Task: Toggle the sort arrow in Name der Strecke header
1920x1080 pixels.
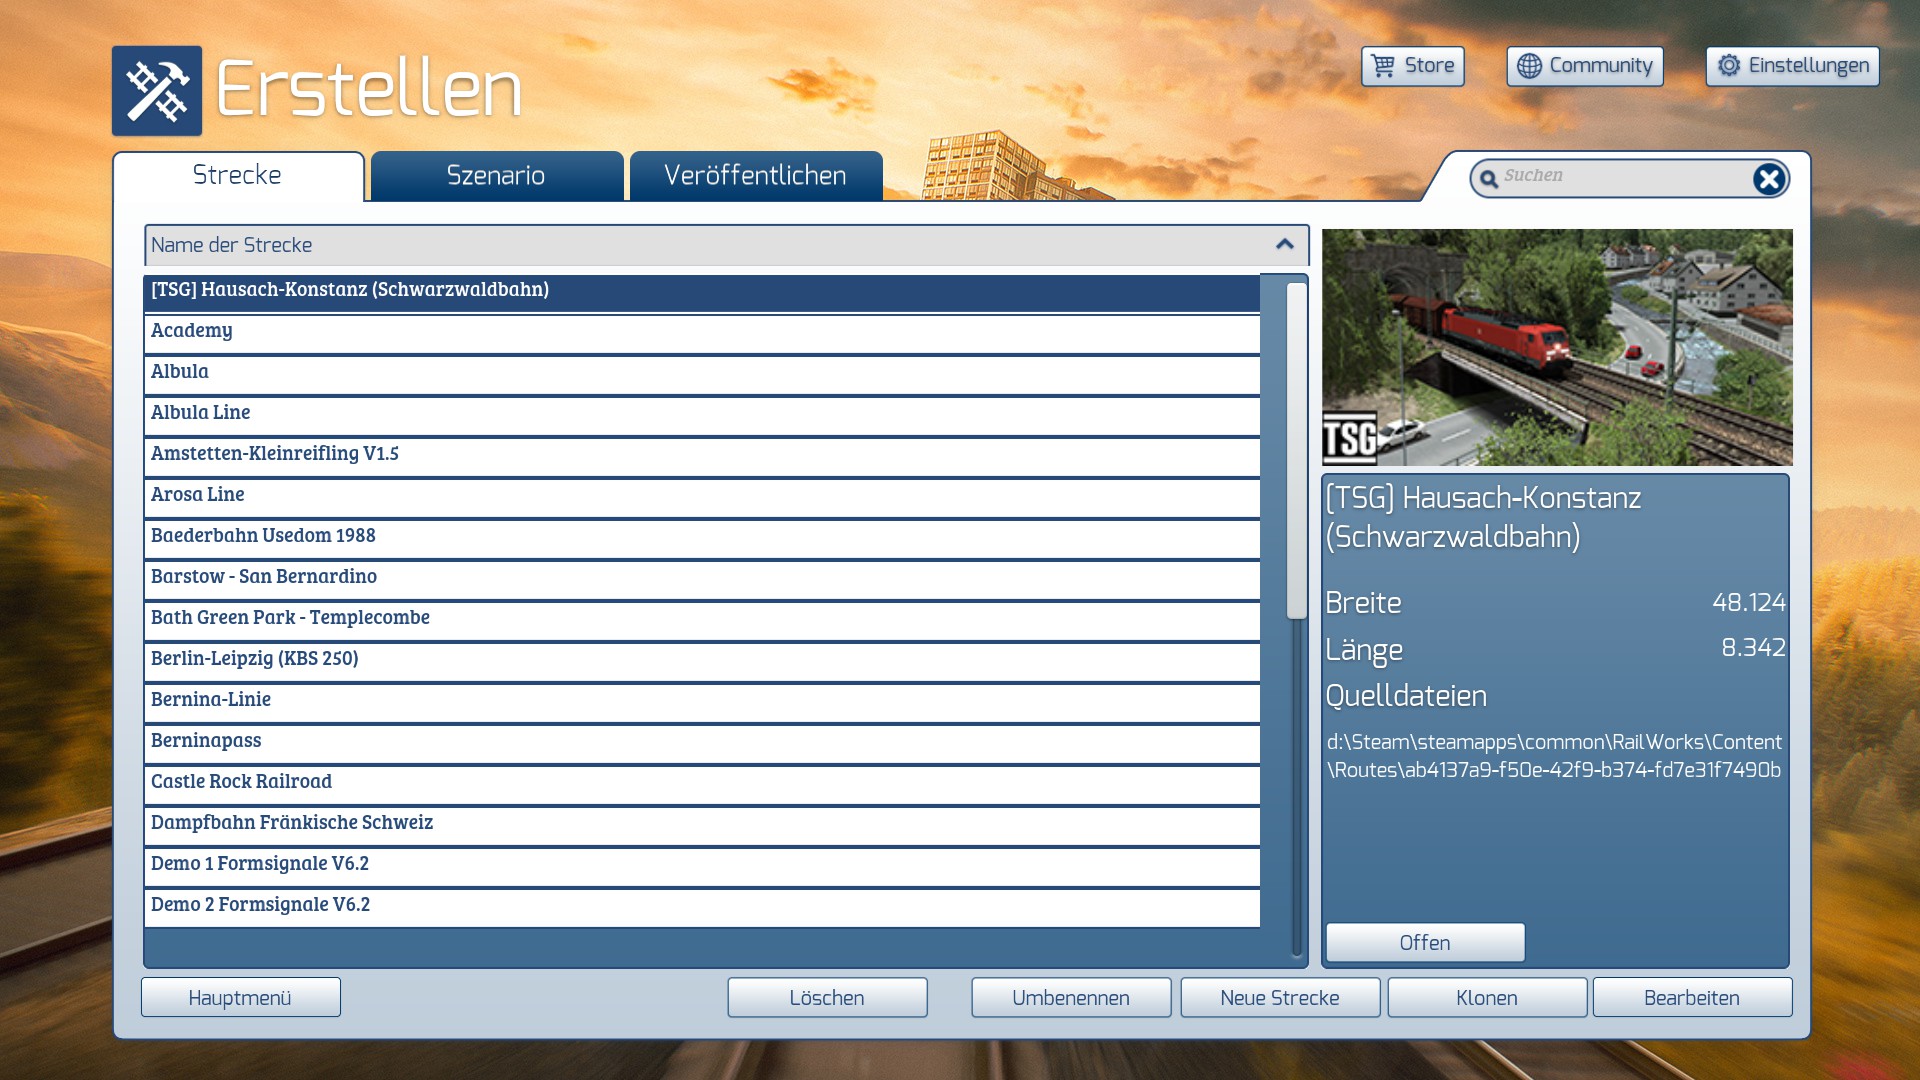Action: (x=1285, y=245)
